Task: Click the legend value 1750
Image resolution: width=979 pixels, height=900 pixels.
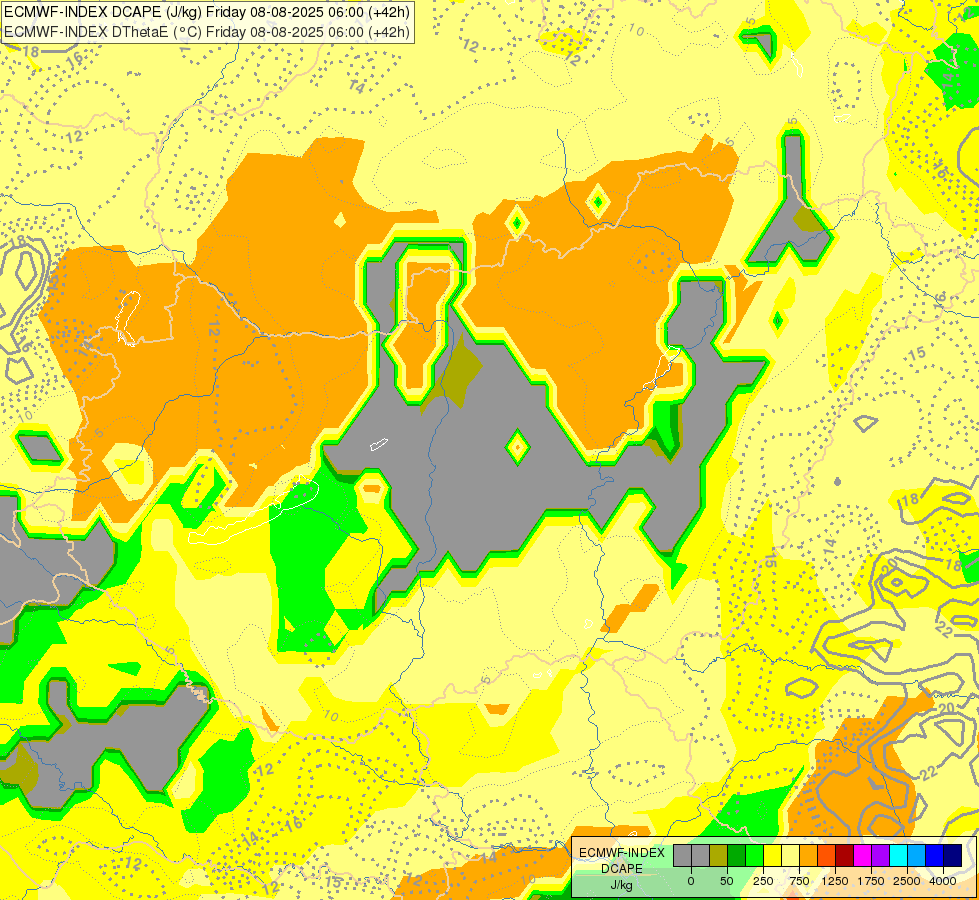Action: pyautogui.click(x=871, y=881)
